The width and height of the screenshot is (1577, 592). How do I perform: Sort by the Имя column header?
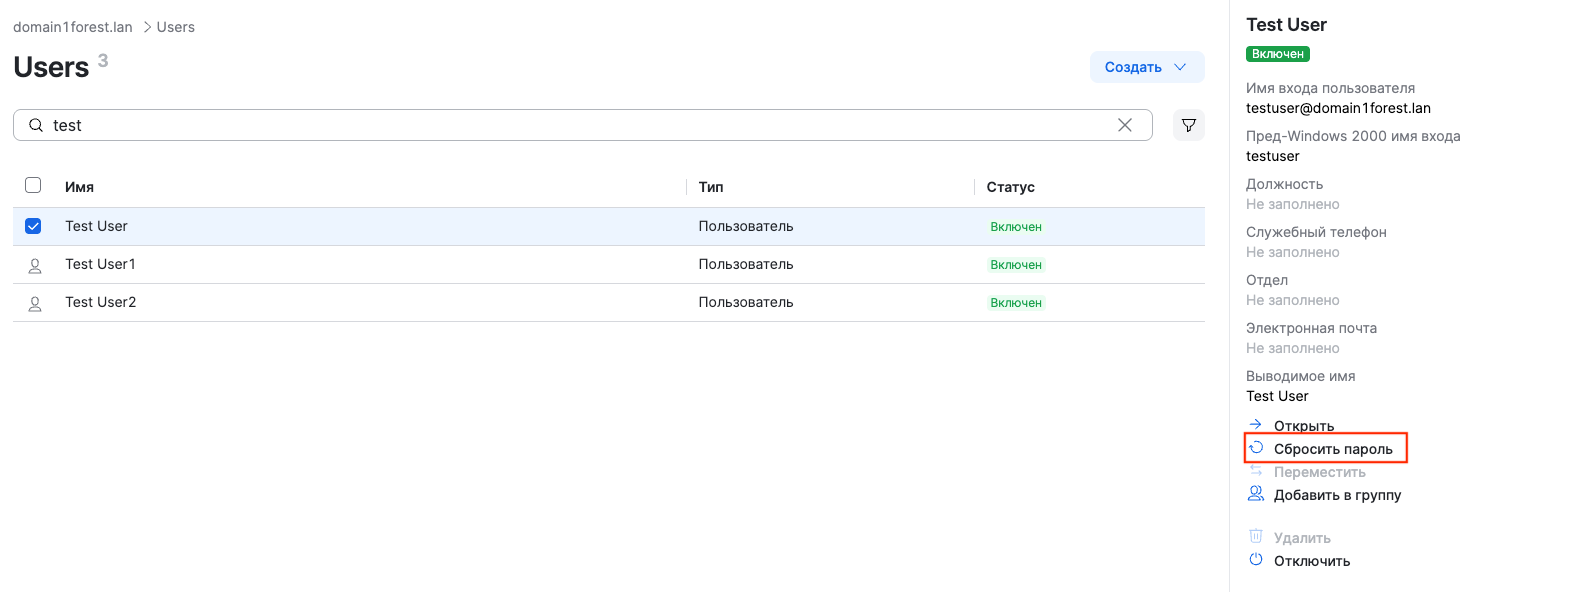tap(79, 187)
